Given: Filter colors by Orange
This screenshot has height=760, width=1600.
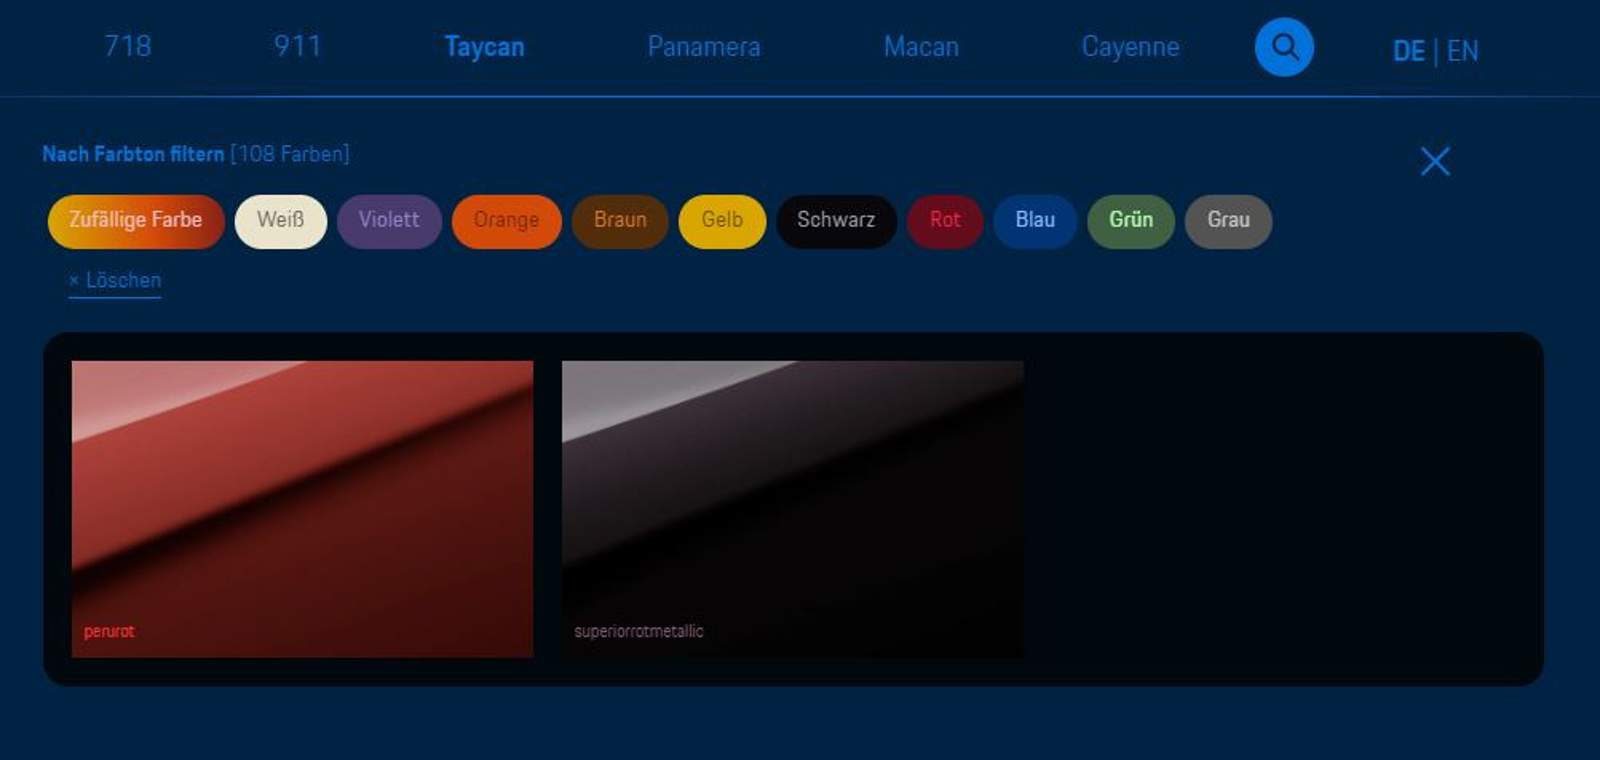Looking at the screenshot, I should [506, 221].
